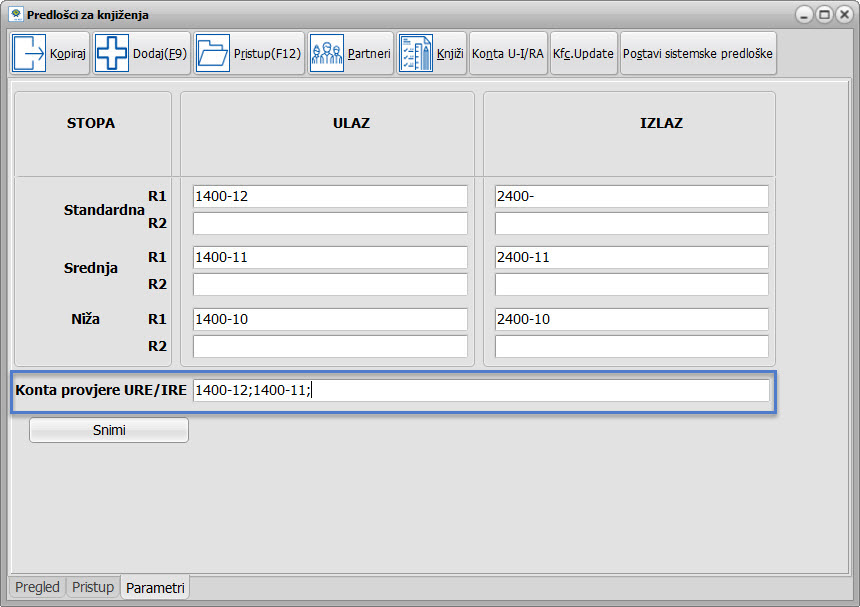Click the Niža rate label
Image resolution: width=860 pixels, height=607 pixels.
pyautogui.click(x=86, y=319)
